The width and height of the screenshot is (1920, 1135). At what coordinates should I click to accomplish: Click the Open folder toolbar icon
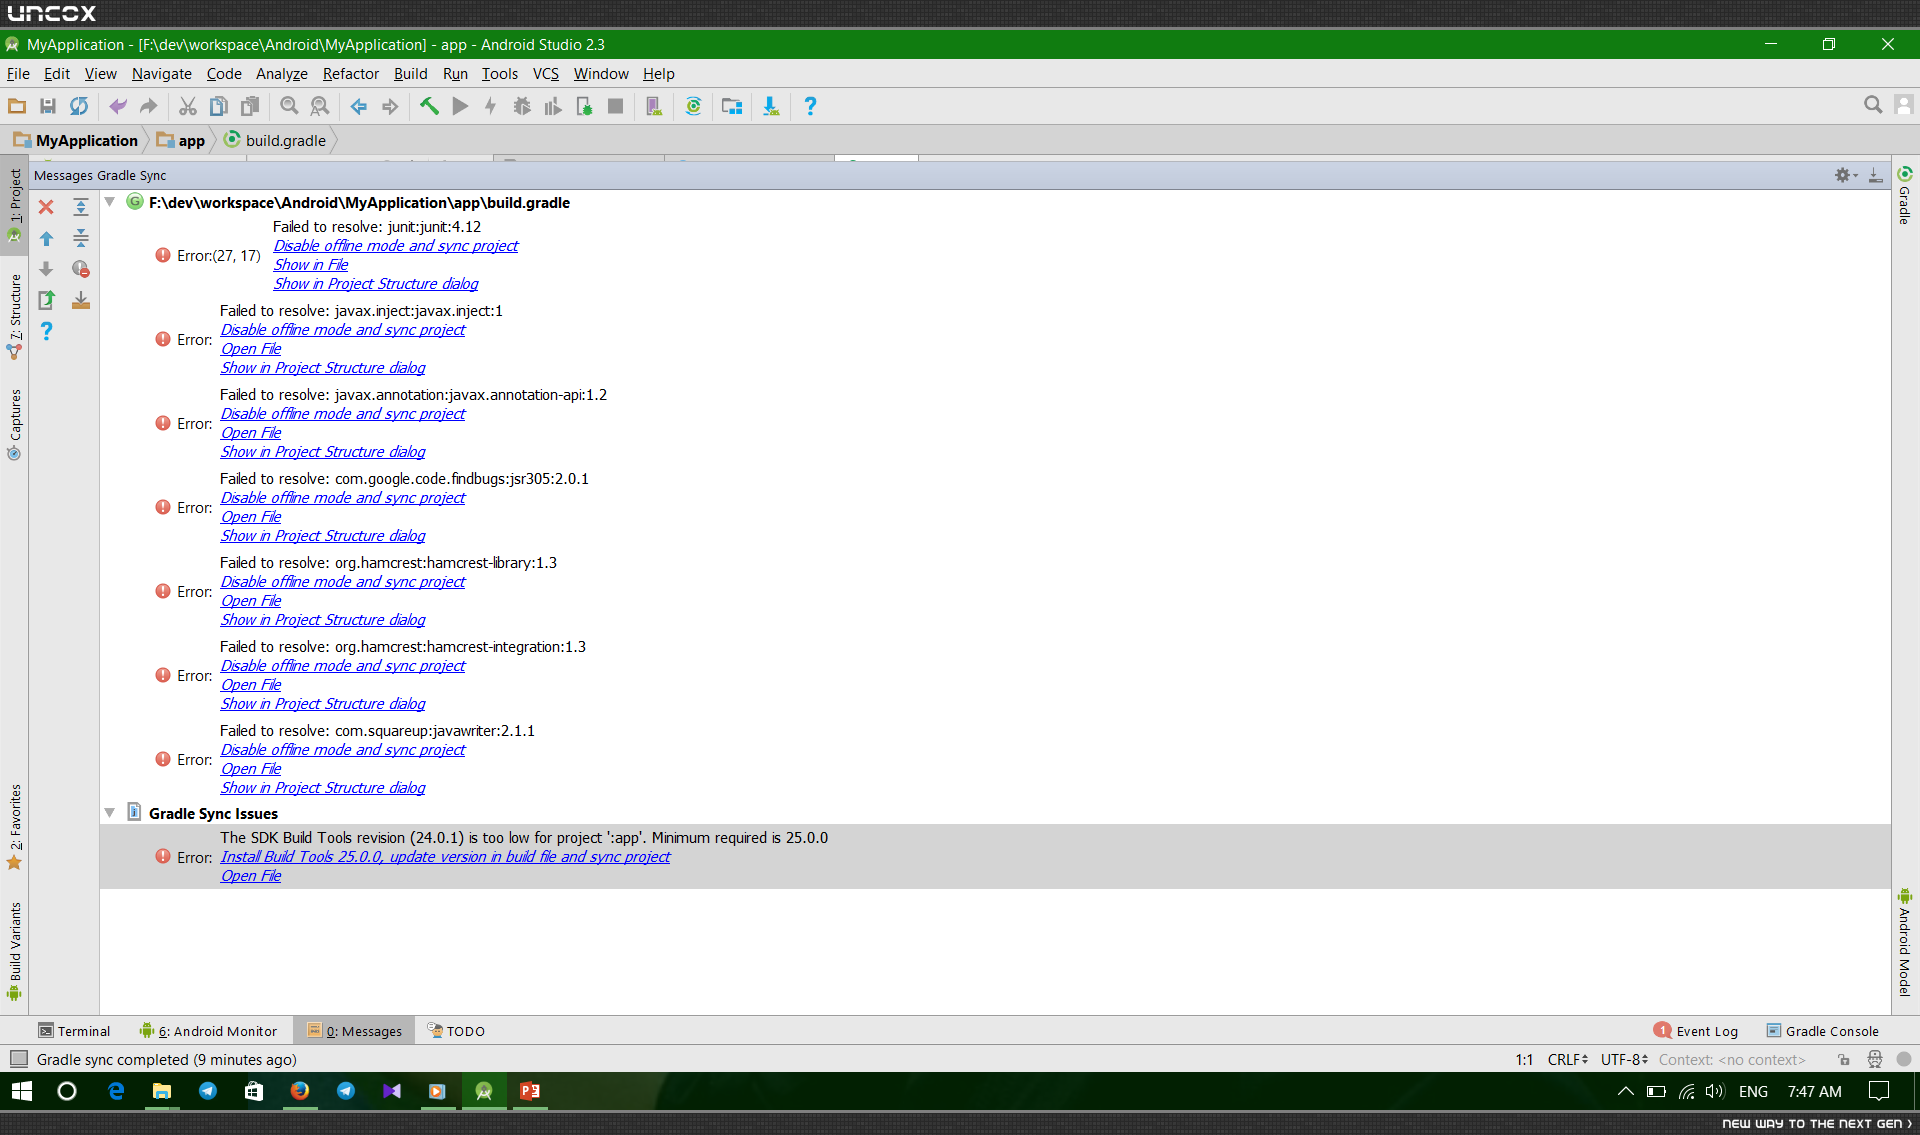coord(17,106)
